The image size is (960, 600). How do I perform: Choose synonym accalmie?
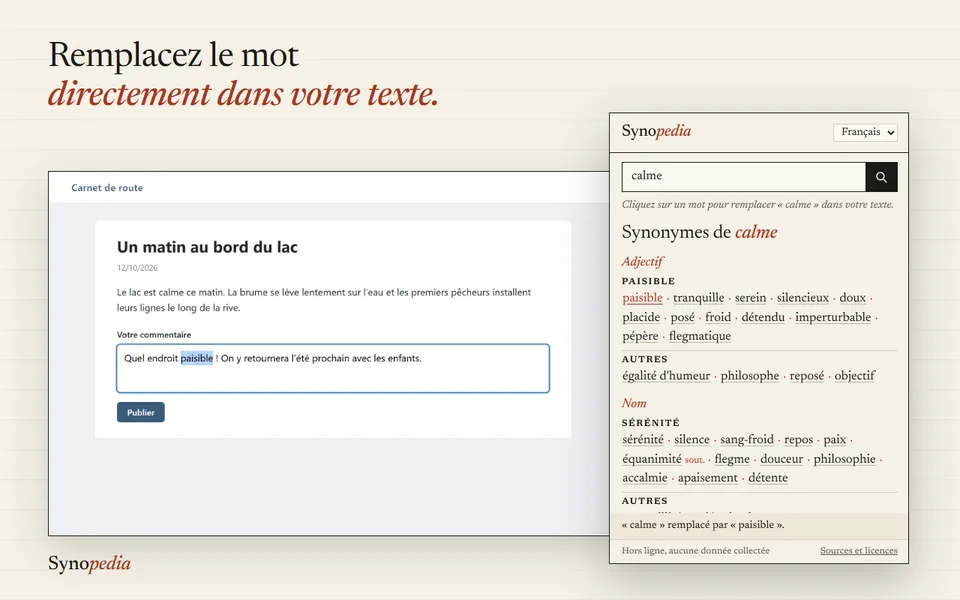pyautogui.click(x=645, y=478)
